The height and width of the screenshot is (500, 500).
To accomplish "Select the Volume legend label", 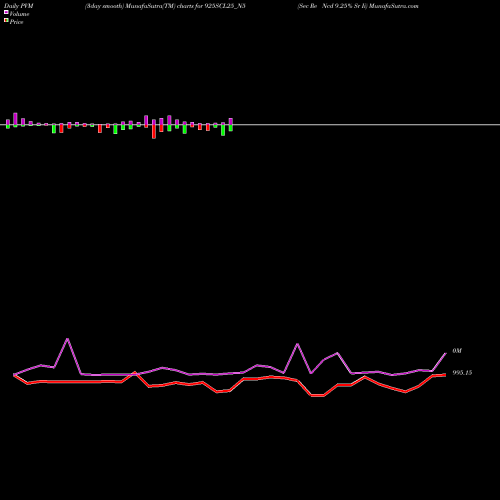I will tap(19, 14).
